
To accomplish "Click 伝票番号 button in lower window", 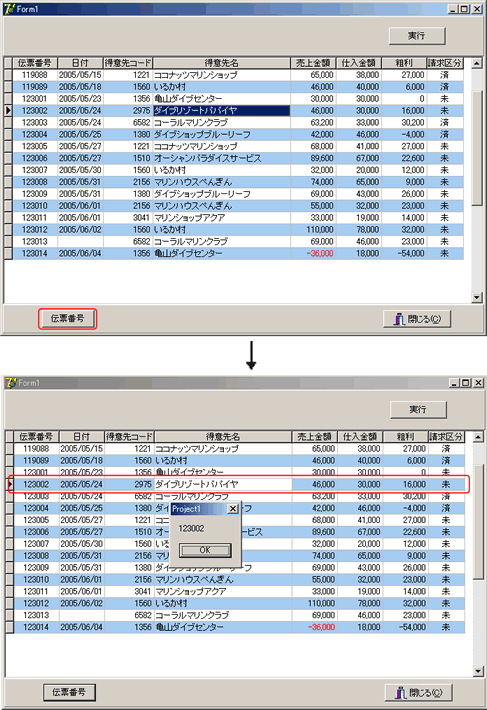I will click(x=69, y=692).
